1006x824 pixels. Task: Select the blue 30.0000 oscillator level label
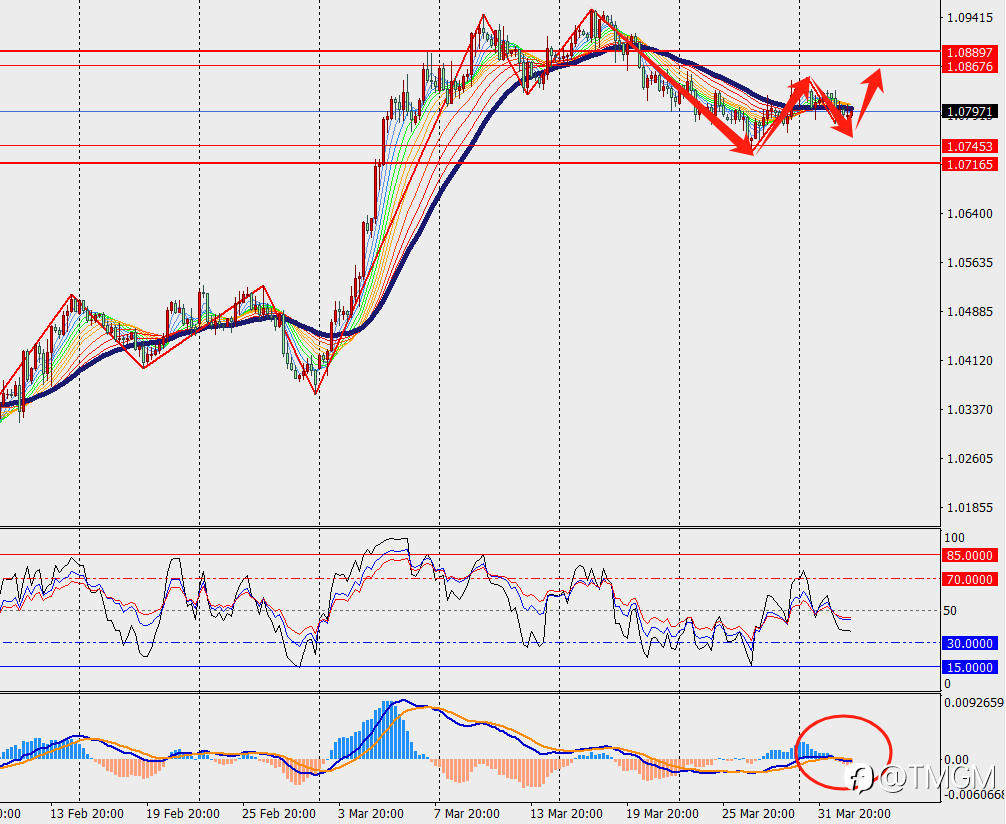point(969,644)
